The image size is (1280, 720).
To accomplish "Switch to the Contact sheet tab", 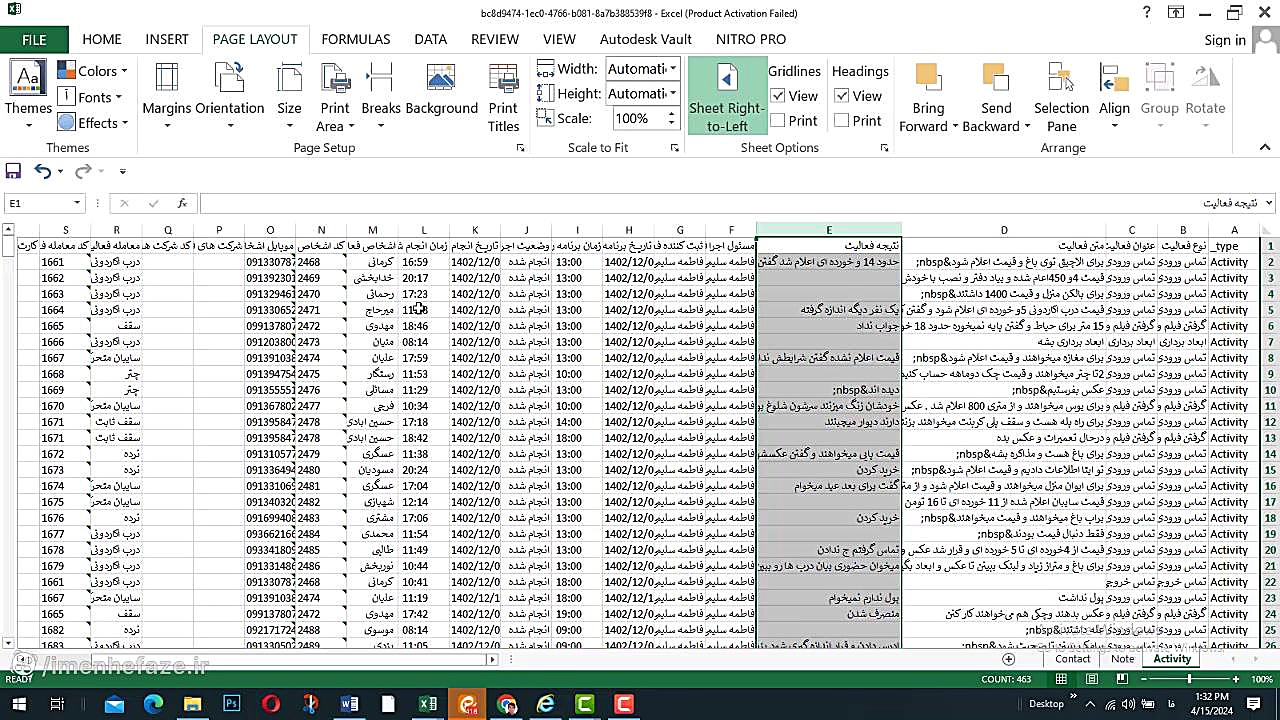I will coord(1072,659).
